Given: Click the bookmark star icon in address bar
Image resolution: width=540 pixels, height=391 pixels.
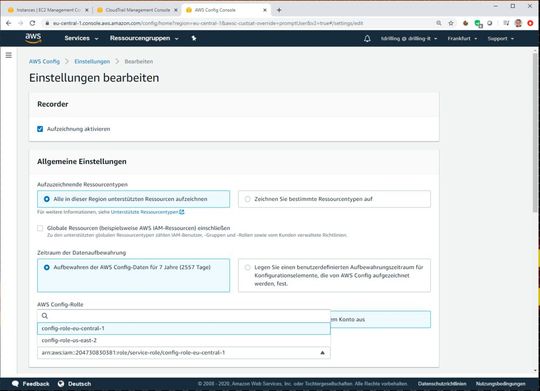Looking at the screenshot, I should click(451, 23).
